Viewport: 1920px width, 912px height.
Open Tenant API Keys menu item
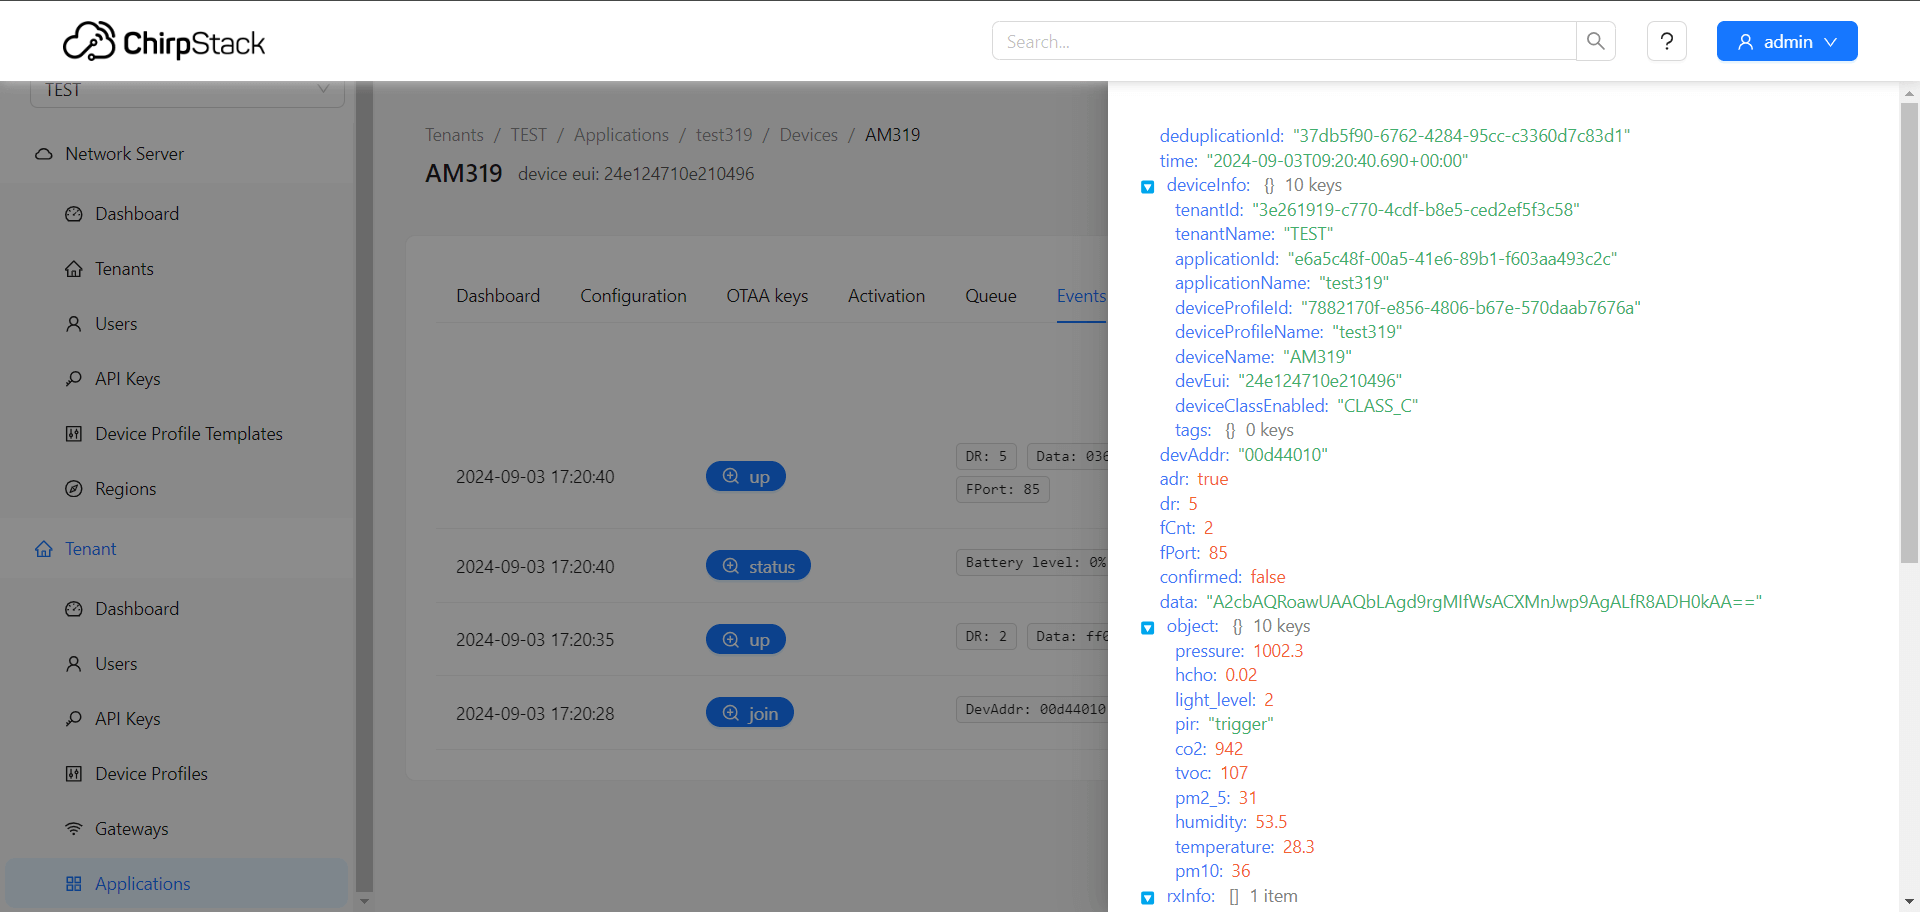(x=127, y=719)
